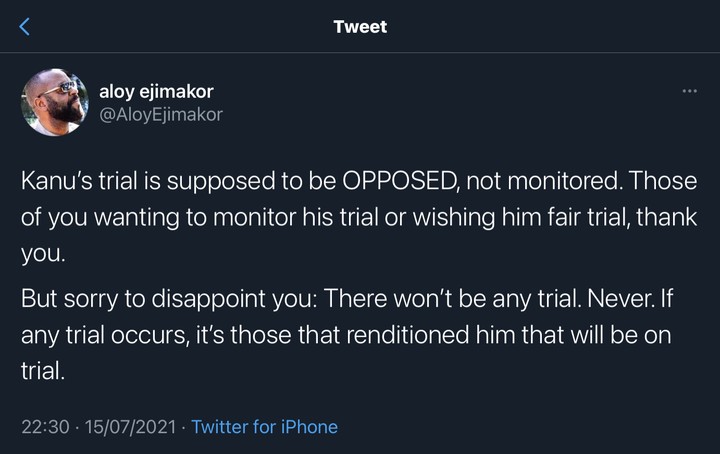Click the 22:30 timestamp
This screenshot has width=720, height=454.
click(45, 427)
